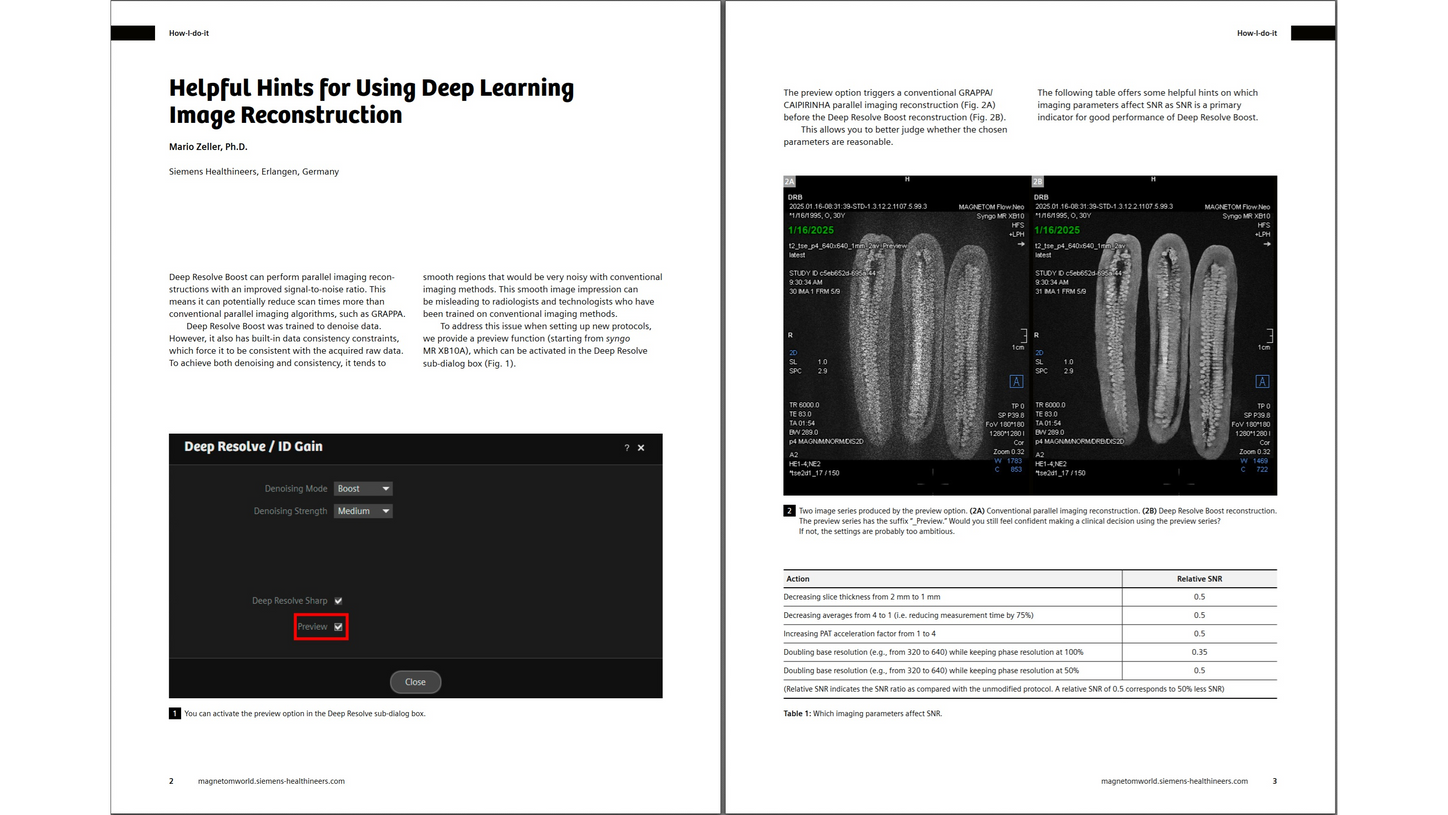Open magnetomworld.siemens-healthineers.com link on page 3 footer

coord(1174,781)
